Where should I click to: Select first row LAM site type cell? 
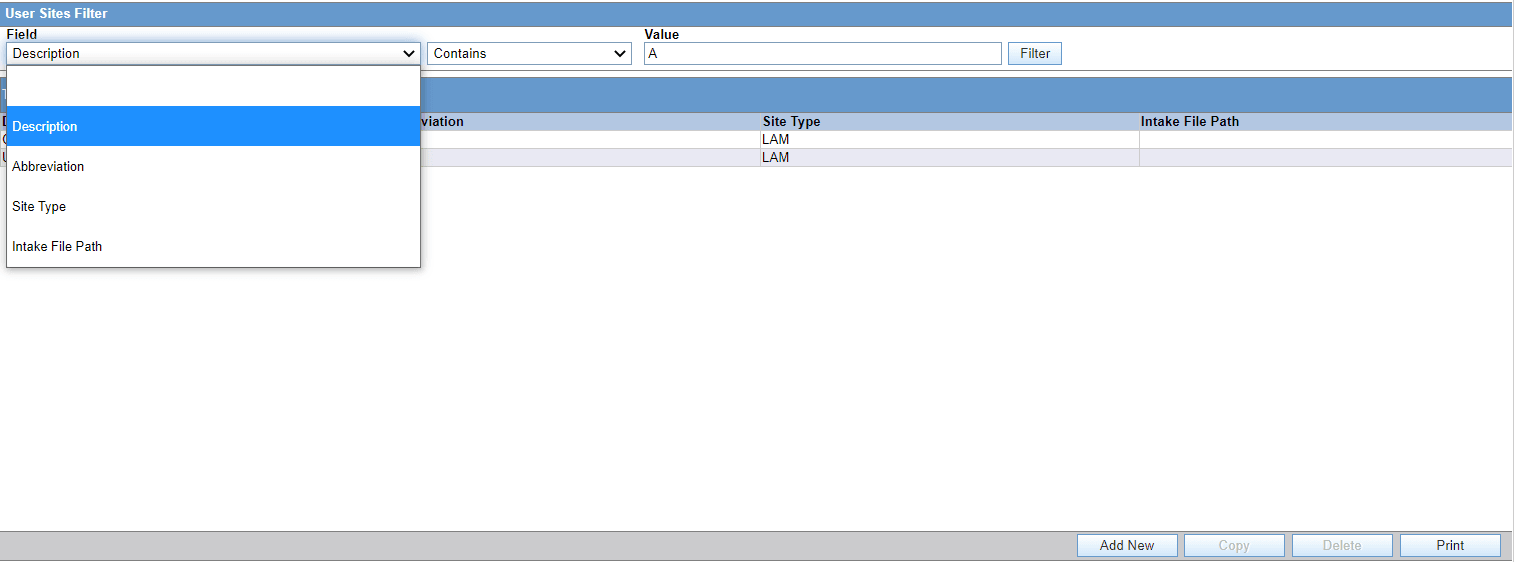949,139
